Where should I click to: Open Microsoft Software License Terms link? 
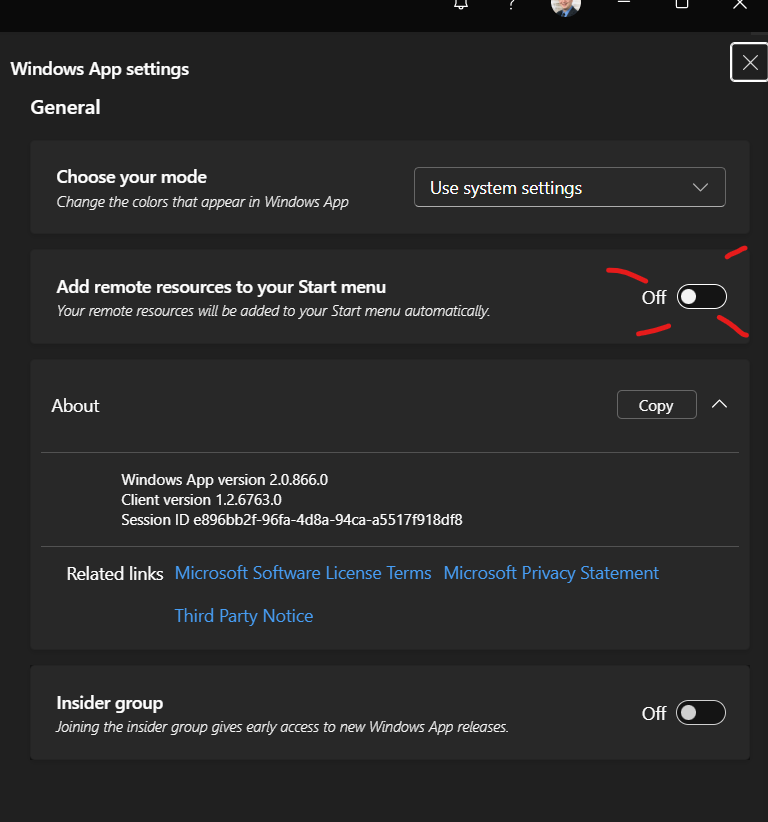pos(303,573)
